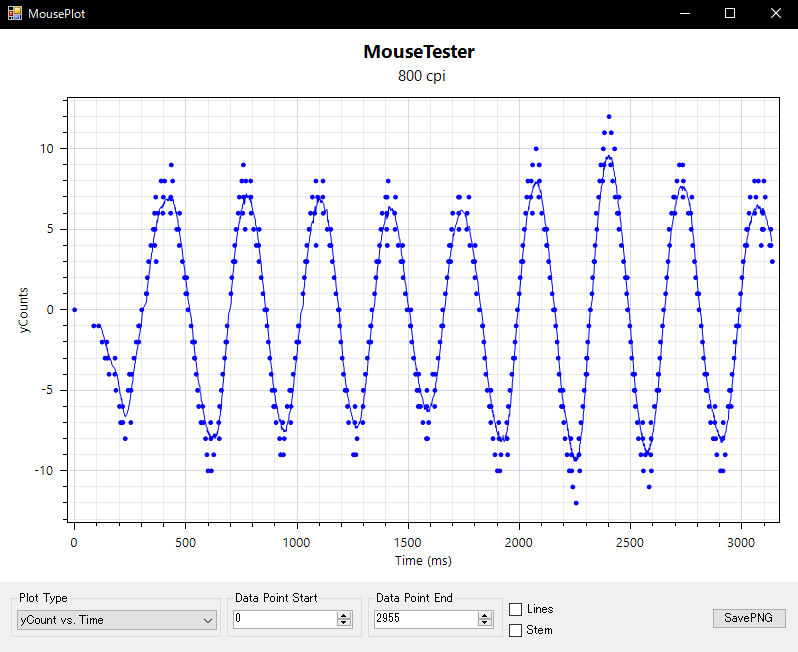The height and width of the screenshot is (652, 798).
Task: Close the MousePlot window
Action: [x=776, y=14]
